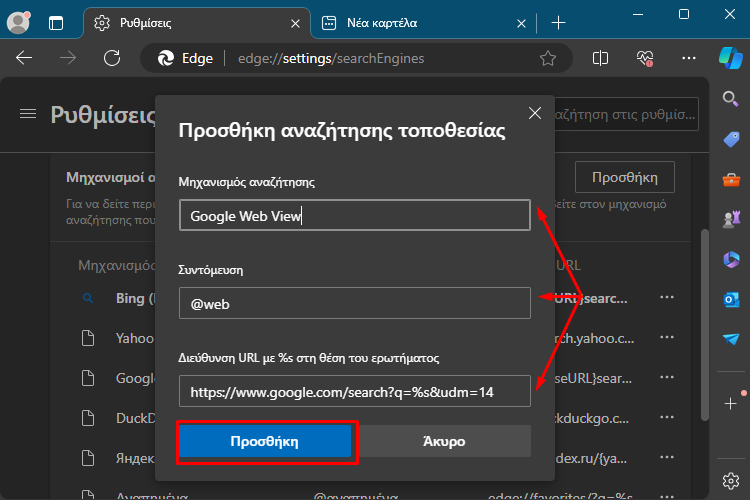This screenshot has height=500, width=750.
Task: Go back to previous page
Action: pos(24,58)
